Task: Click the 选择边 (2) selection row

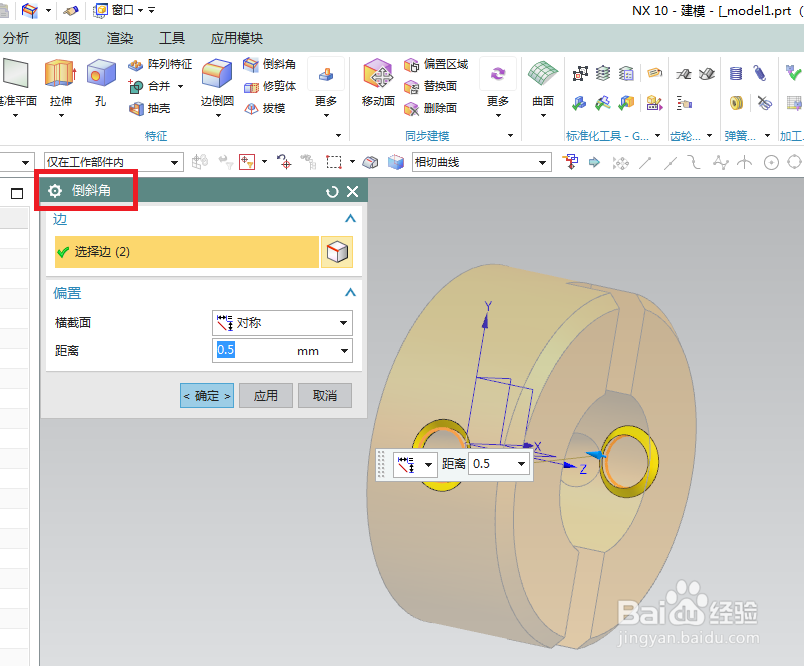Action: click(x=187, y=252)
